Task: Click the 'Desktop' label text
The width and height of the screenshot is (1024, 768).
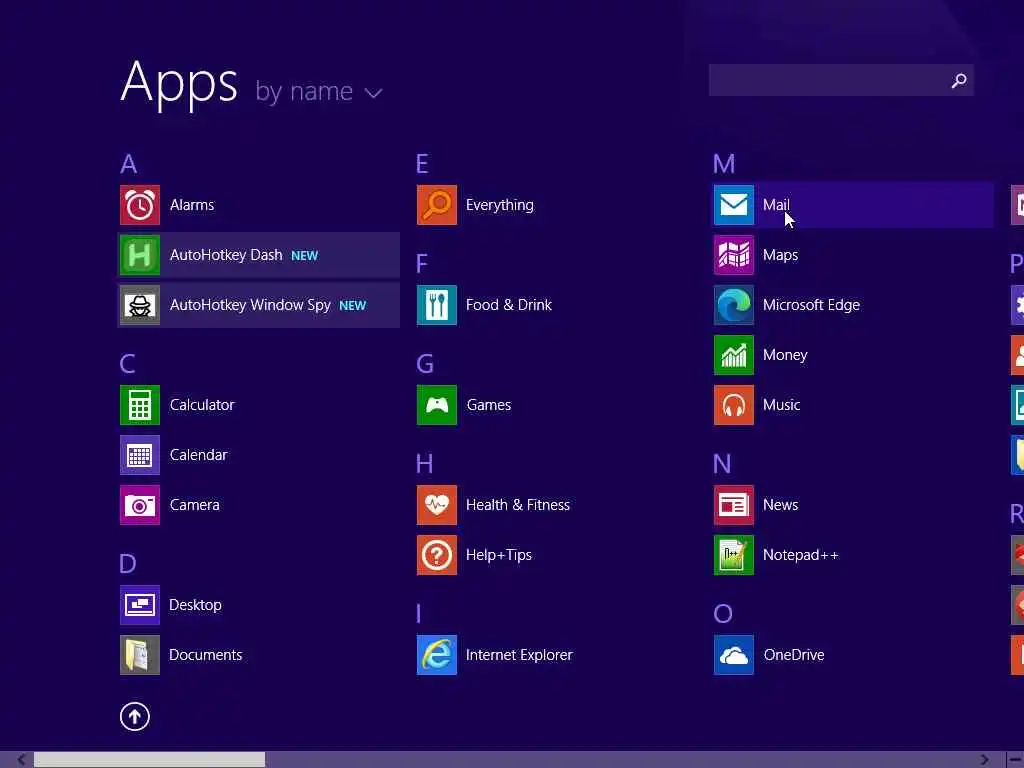Action: point(195,605)
